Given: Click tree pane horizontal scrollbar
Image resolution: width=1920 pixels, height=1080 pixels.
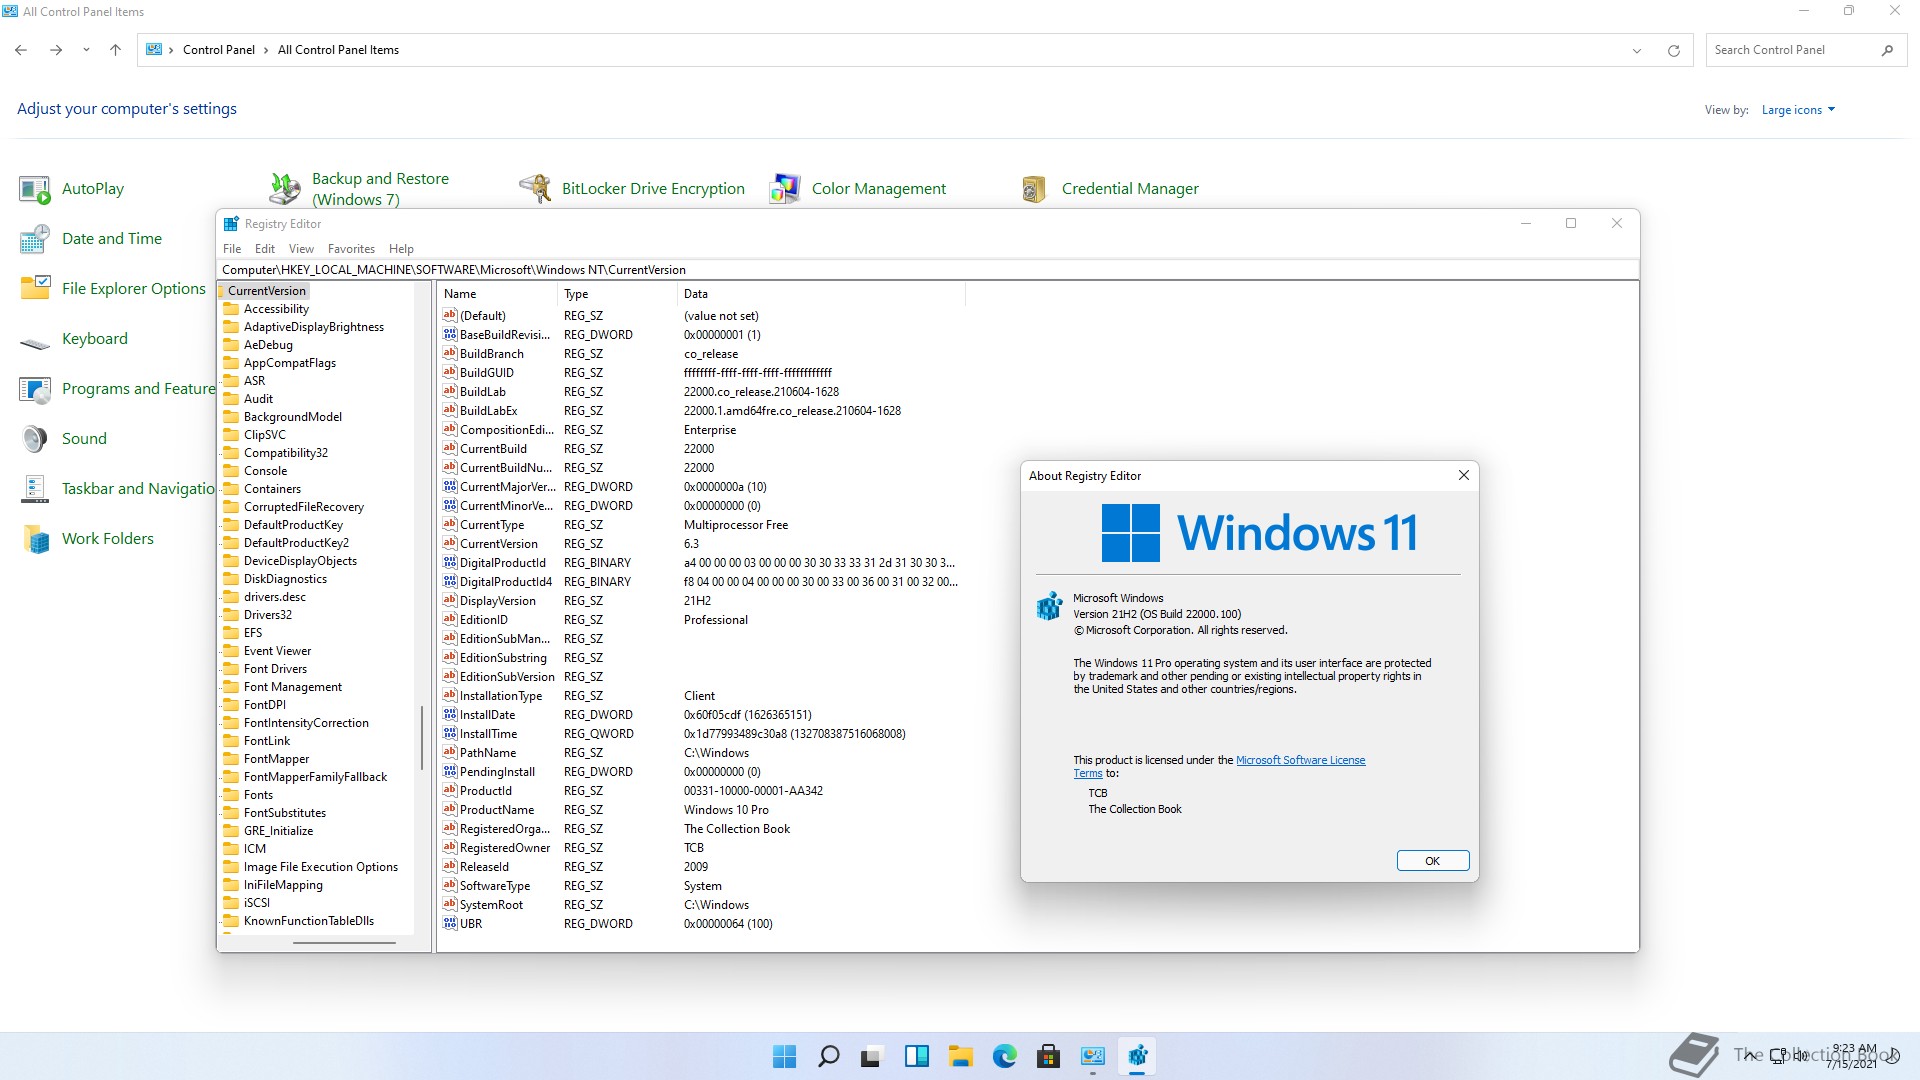Looking at the screenshot, I should [344, 942].
